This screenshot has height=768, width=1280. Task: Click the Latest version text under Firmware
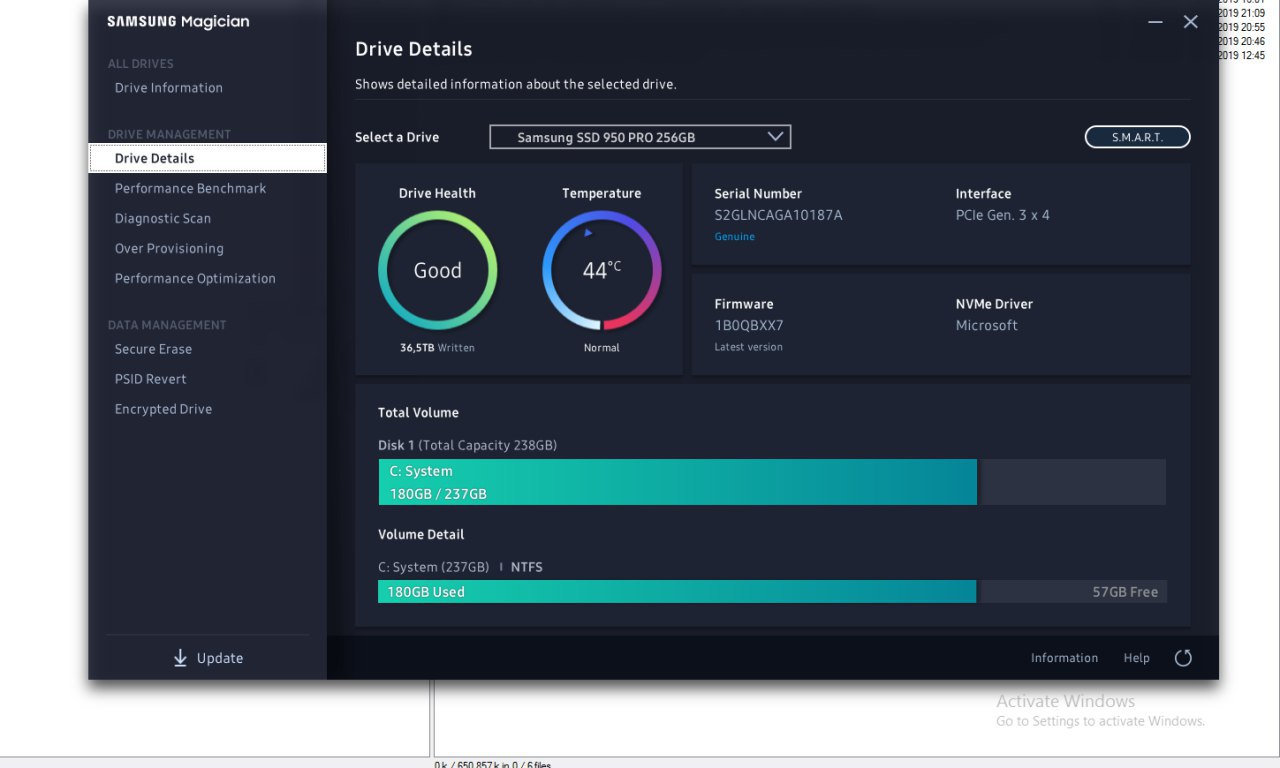(x=748, y=347)
